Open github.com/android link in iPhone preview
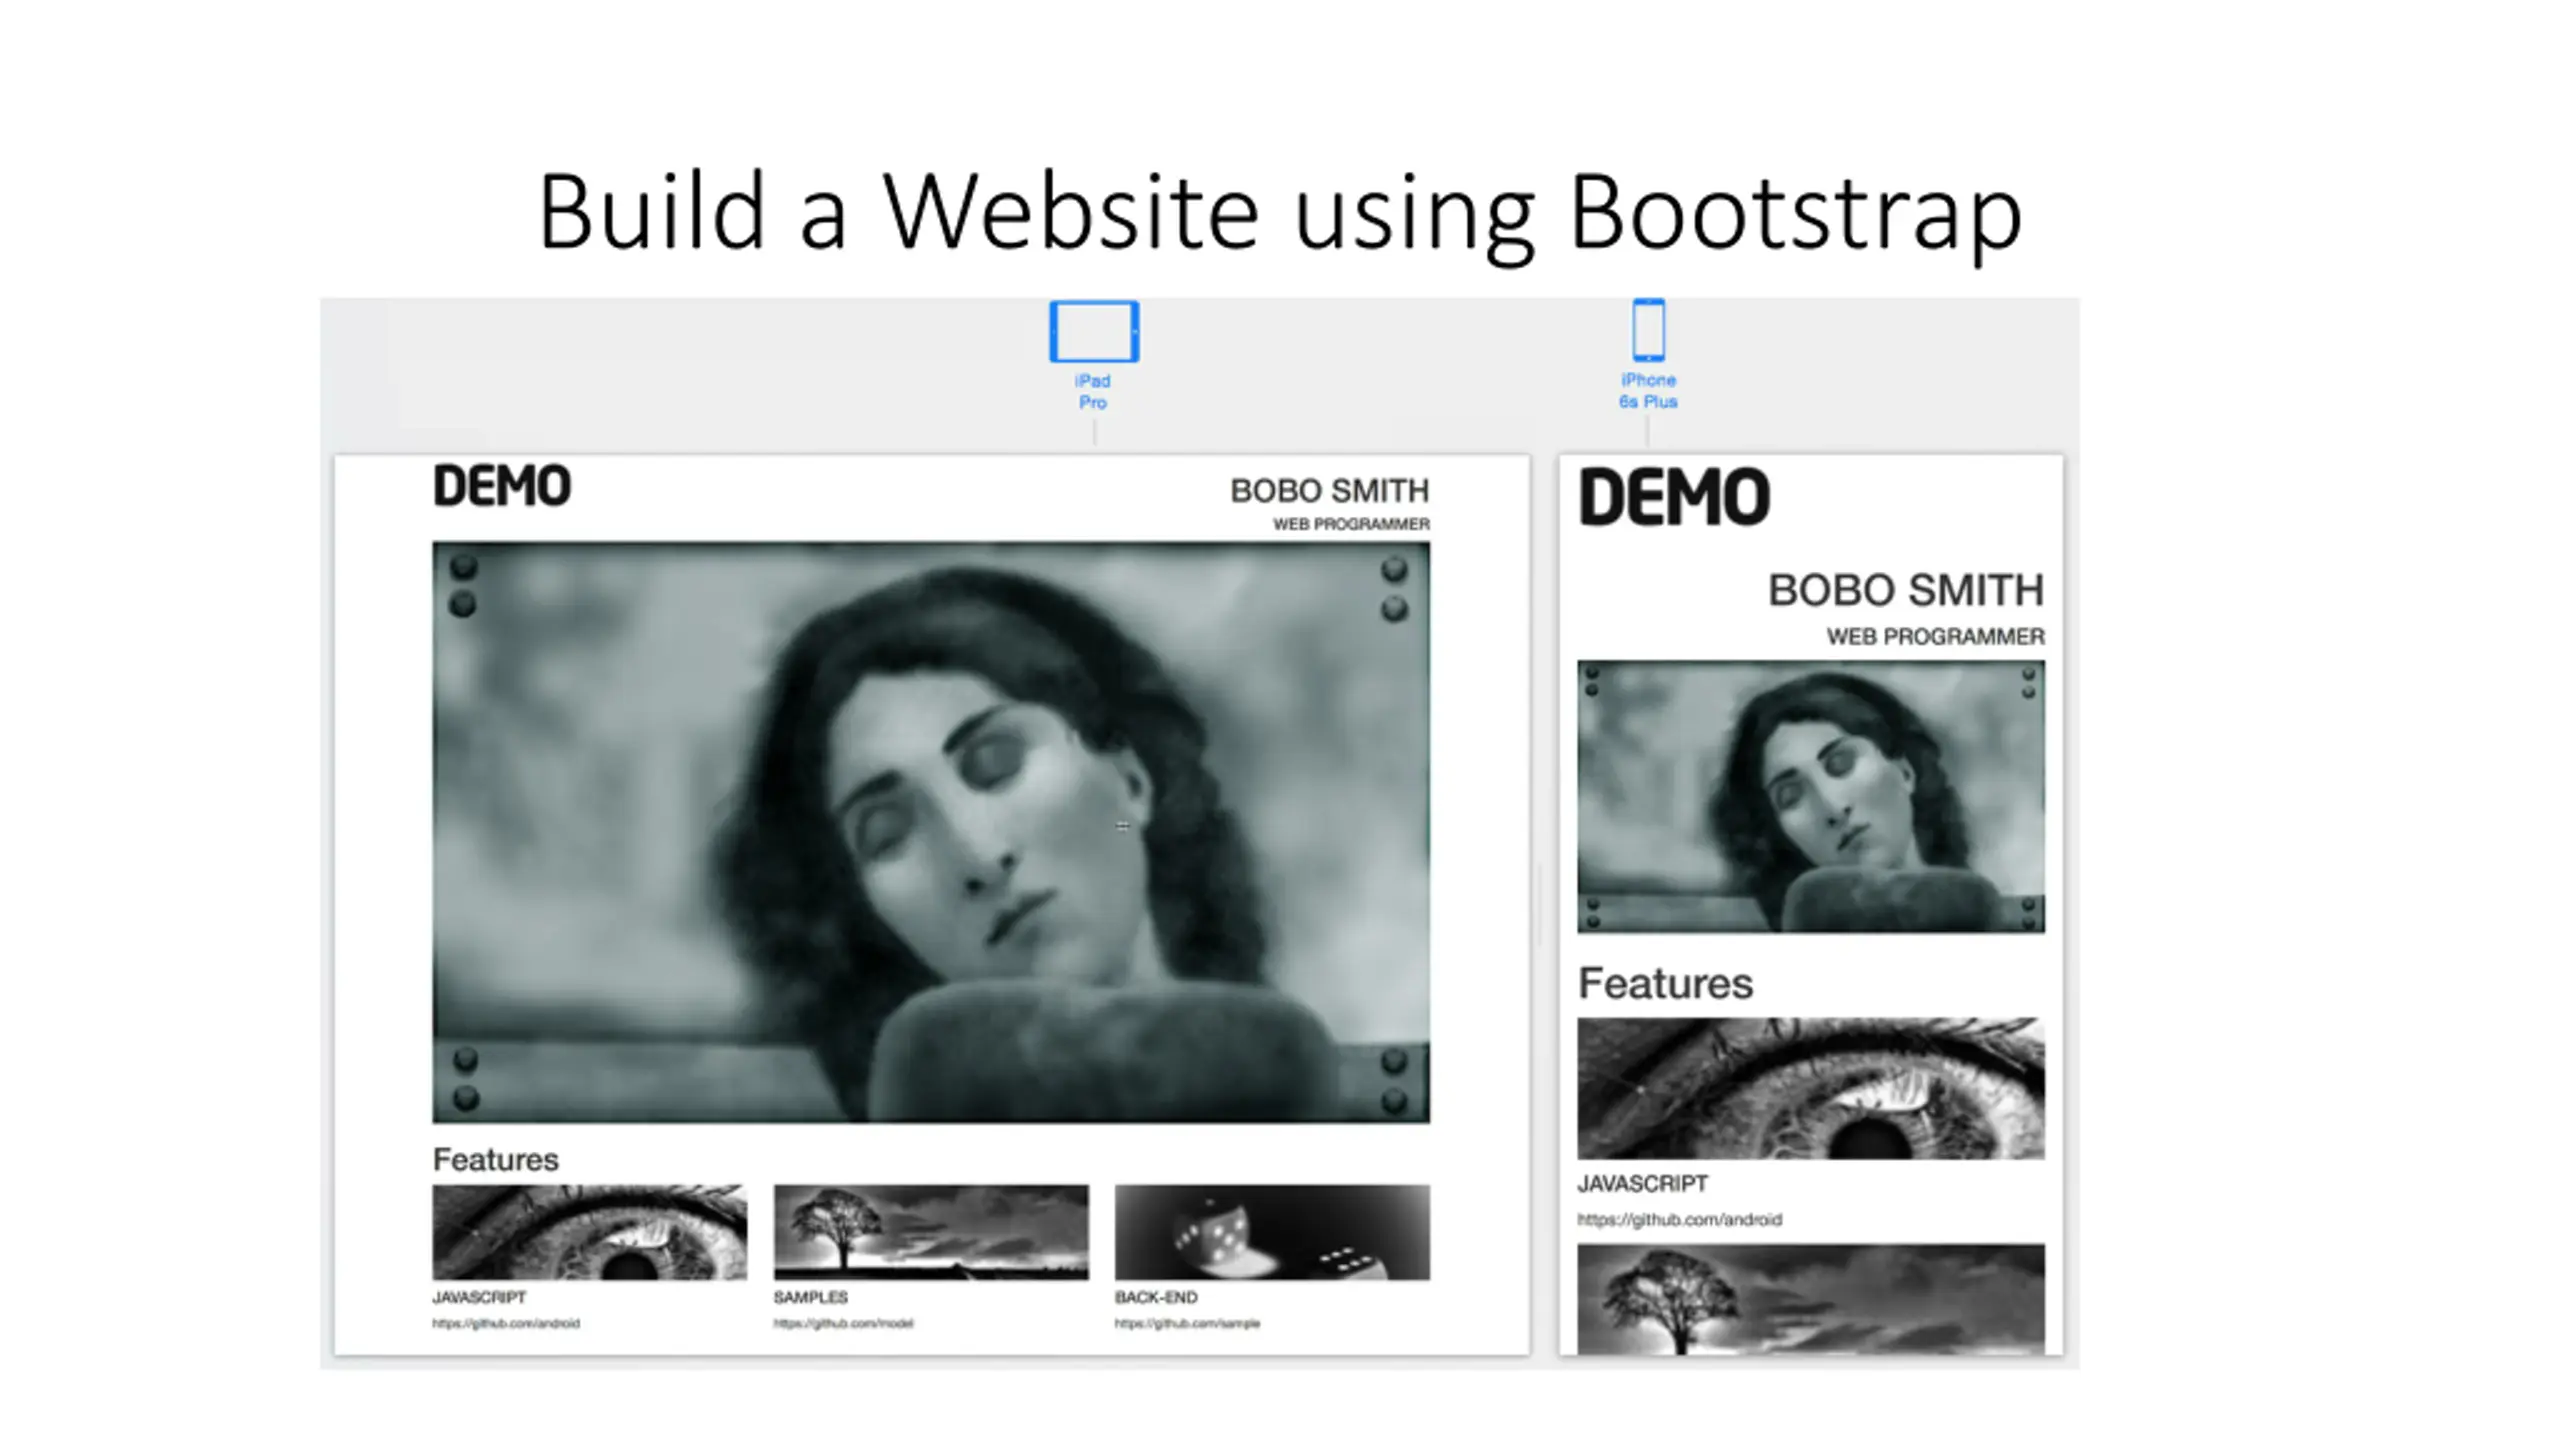Screen dimensions: 2560x1440 1679,1219
